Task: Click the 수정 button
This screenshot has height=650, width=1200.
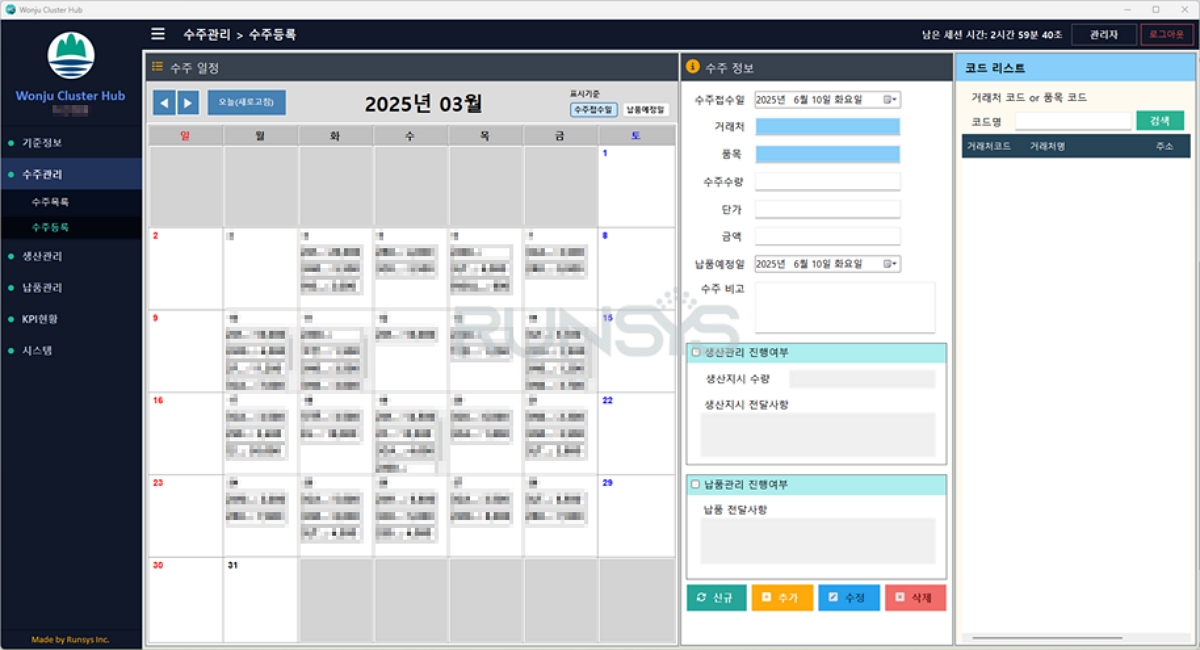Action: pos(849,598)
